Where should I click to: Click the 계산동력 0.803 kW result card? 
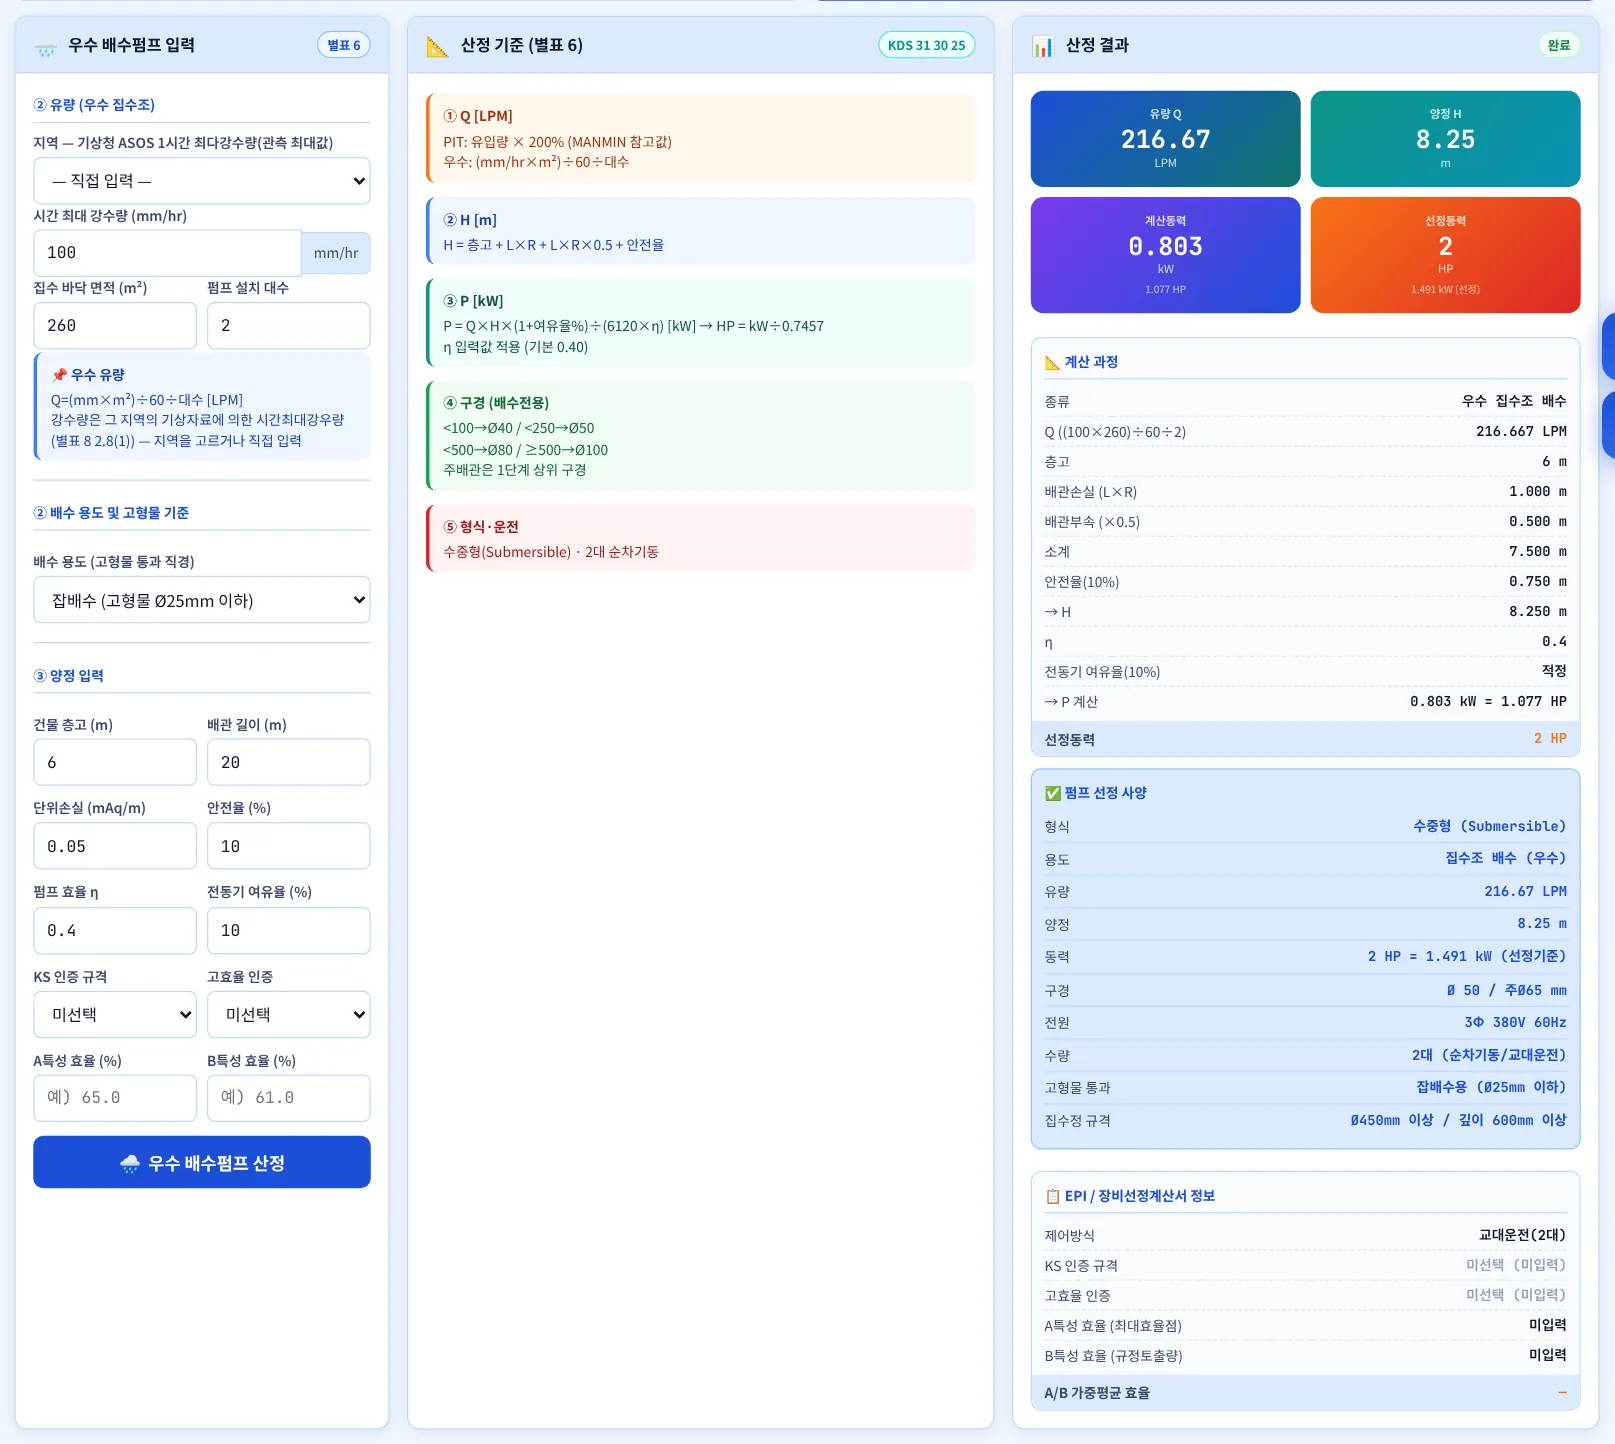click(1166, 255)
